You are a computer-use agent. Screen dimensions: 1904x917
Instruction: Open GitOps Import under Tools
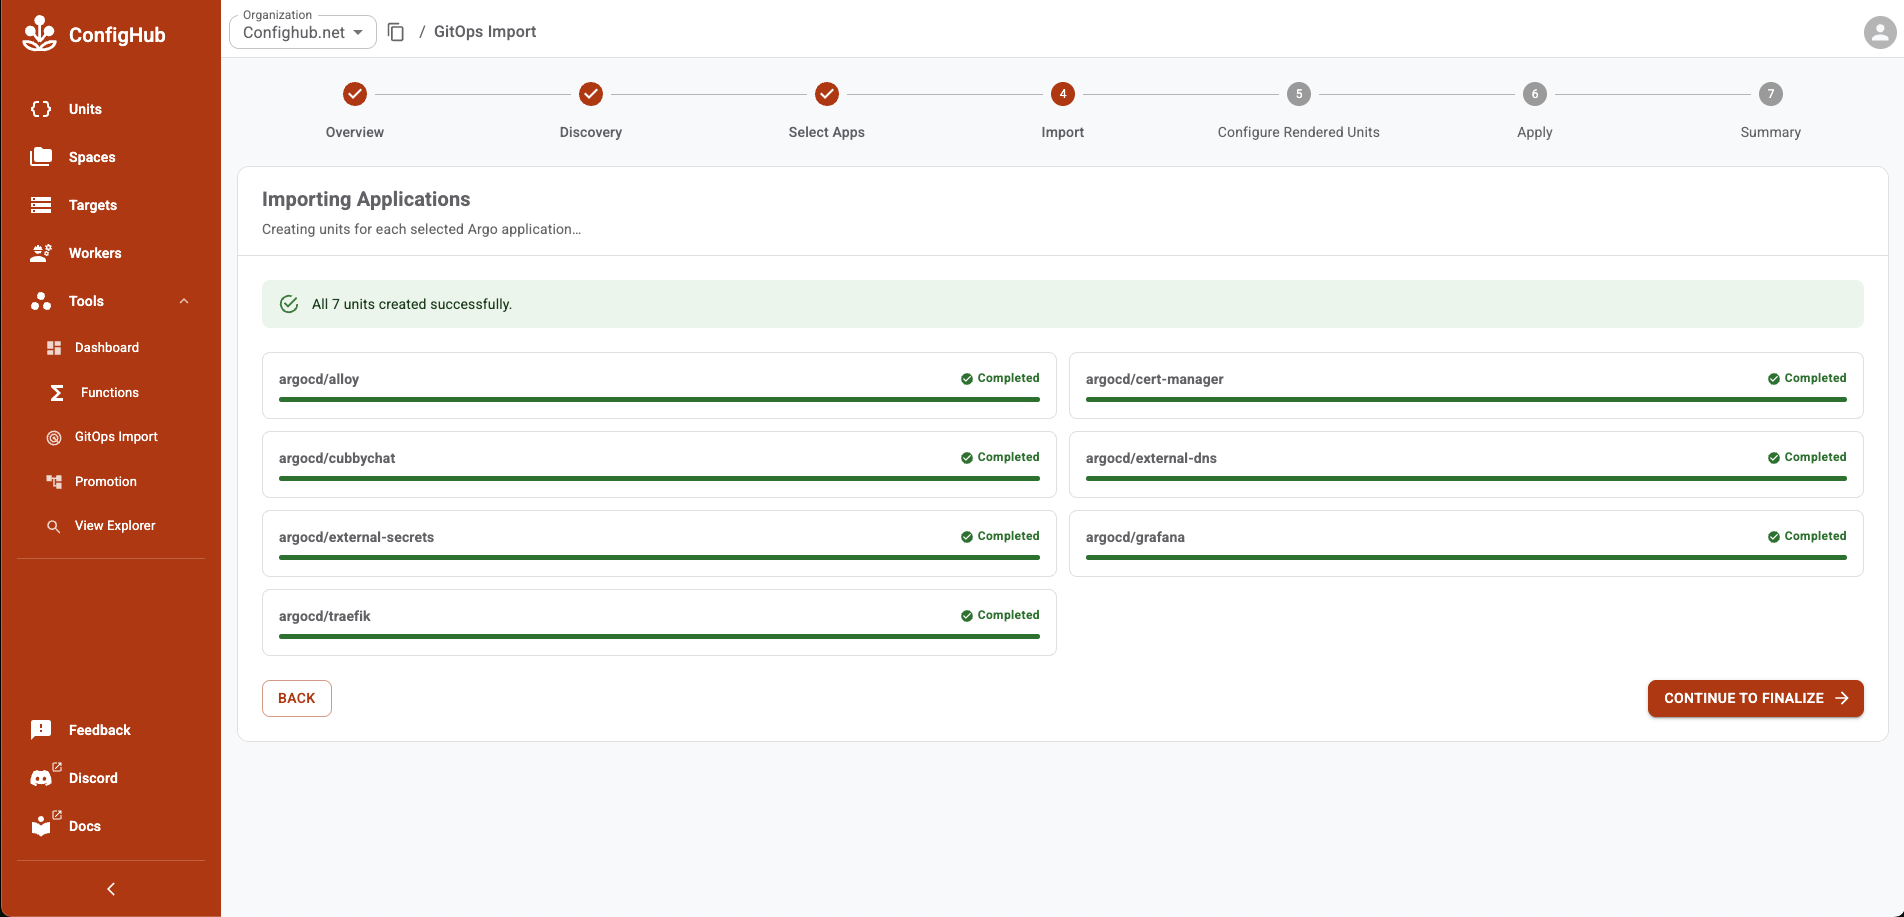click(x=116, y=437)
